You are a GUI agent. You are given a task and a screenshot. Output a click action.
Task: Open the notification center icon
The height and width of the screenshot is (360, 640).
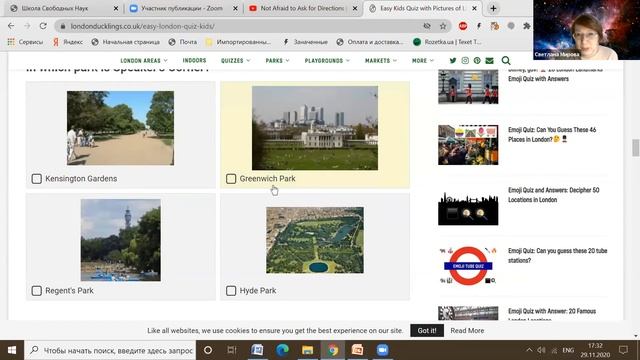click(623, 350)
